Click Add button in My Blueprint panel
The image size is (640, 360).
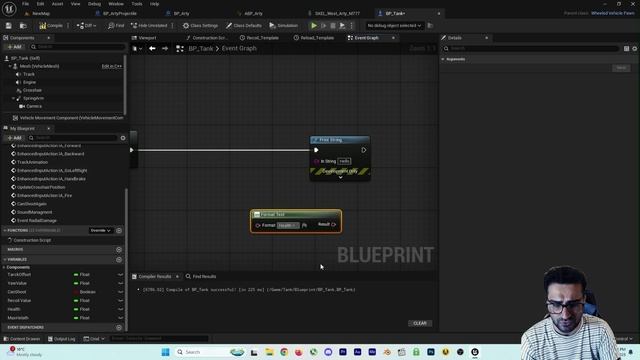pos(14,138)
